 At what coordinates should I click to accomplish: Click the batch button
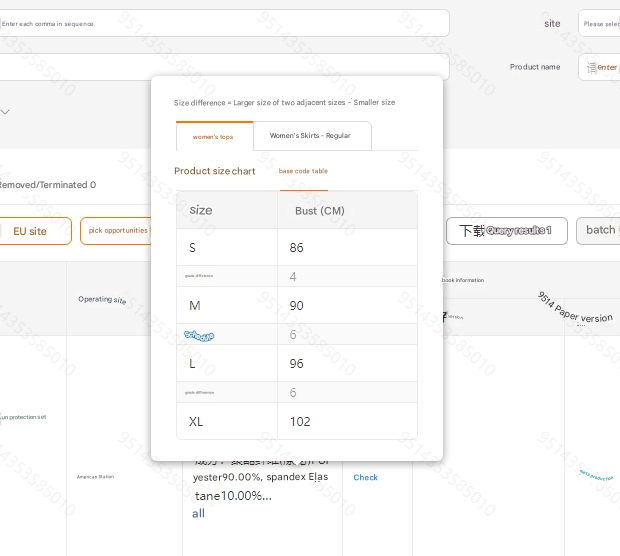point(598,231)
